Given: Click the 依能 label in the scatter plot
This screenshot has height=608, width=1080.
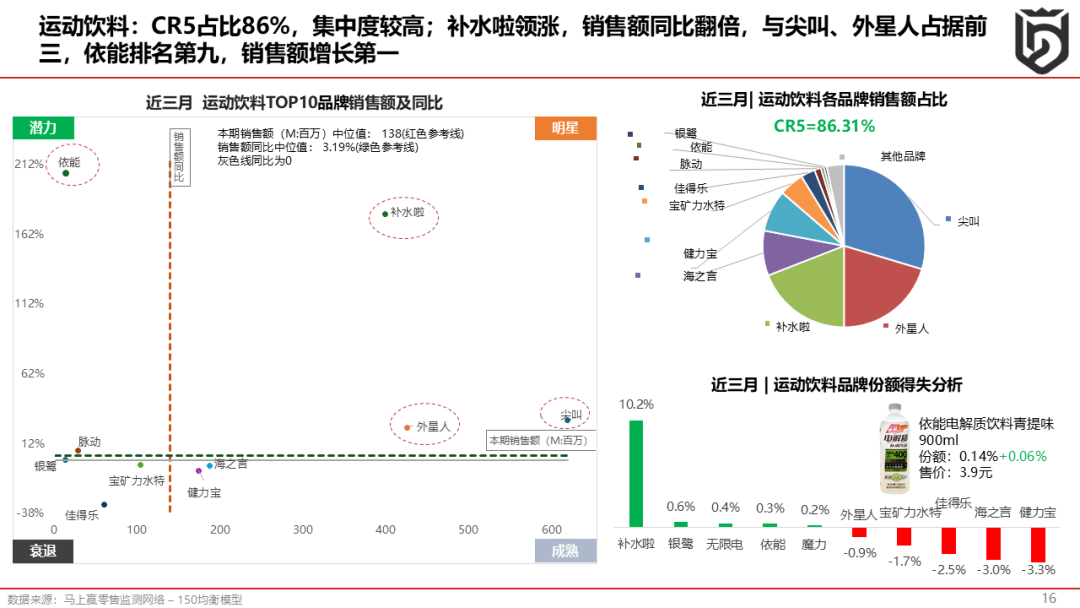Looking at the screenshot, I should 69,162.
